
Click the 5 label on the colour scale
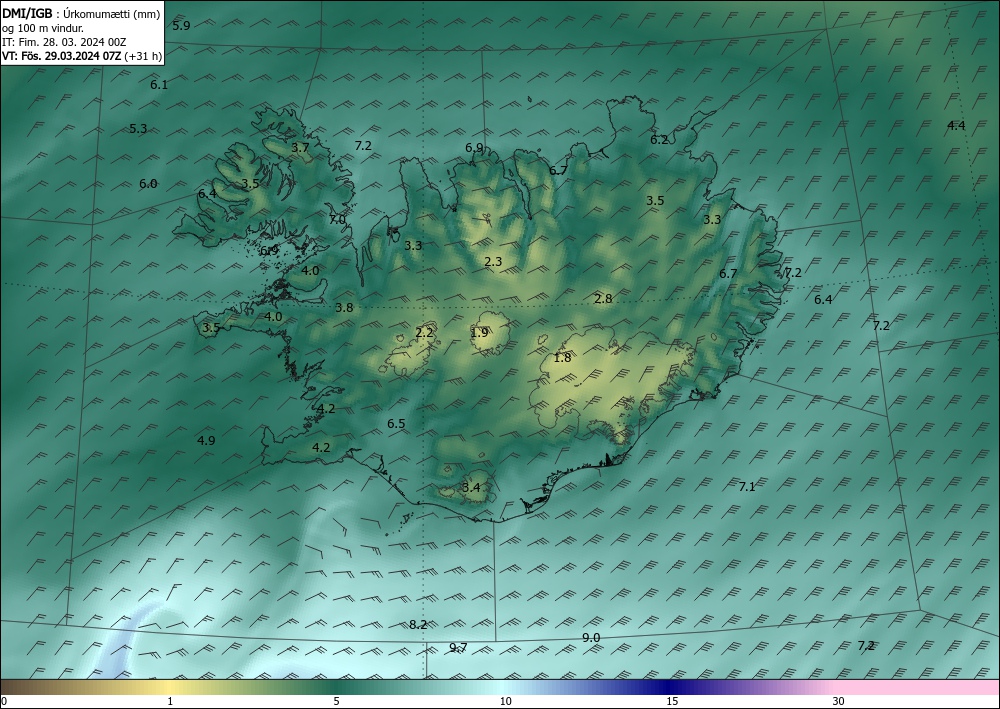336,701
